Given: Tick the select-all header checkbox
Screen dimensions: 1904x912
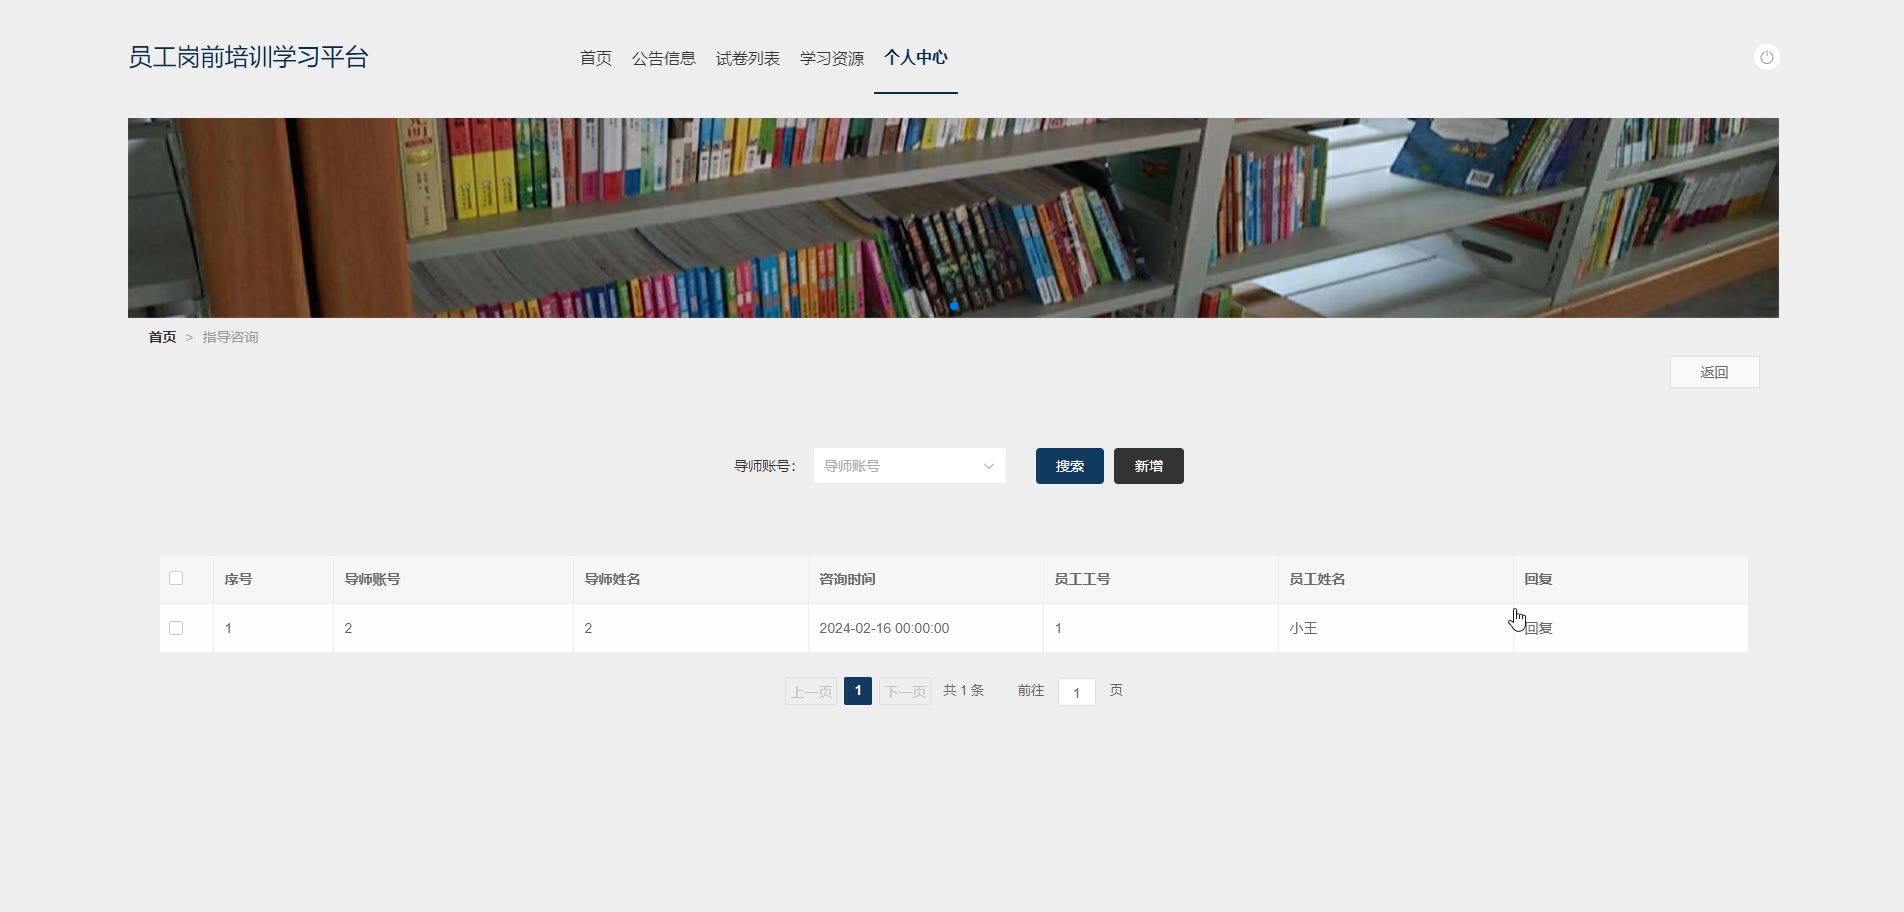Looking at the screenshot, I should 176,578.
